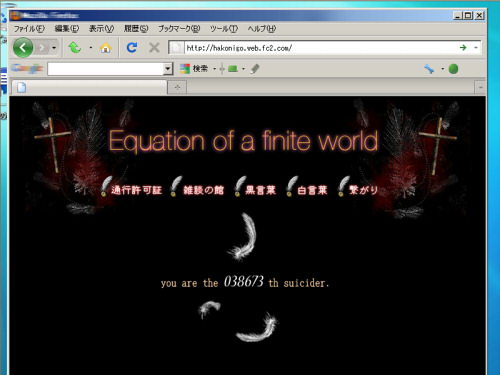This screenshot has width=500, height=375.
Task: Click the Google 検索 search button
Action: point(194,69)
